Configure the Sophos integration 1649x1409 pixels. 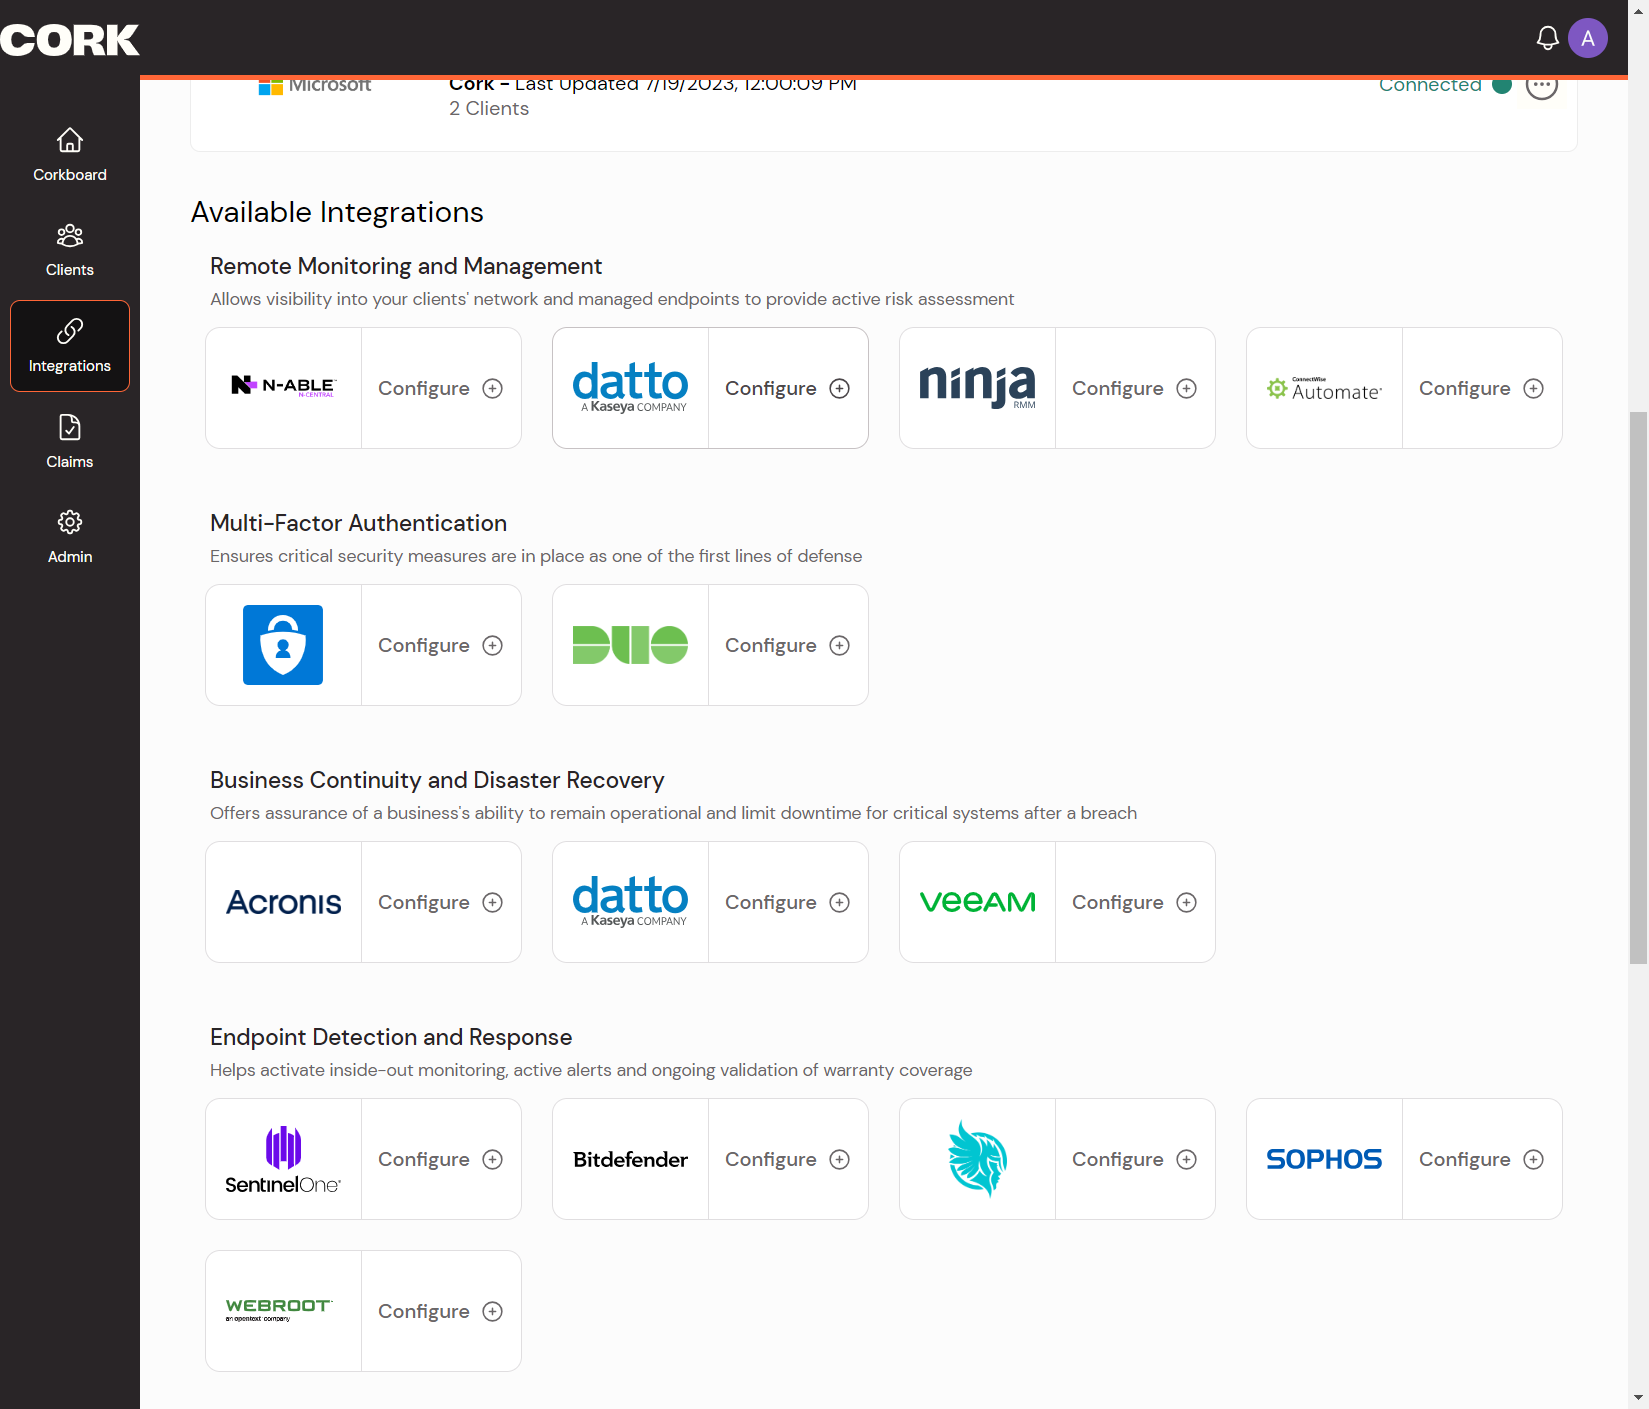[1481, 1159]
